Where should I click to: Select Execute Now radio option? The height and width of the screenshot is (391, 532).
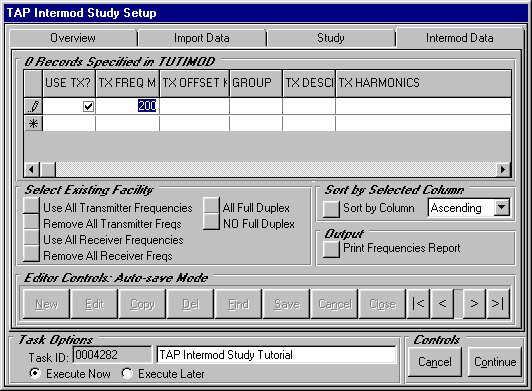tap(35, 373)
